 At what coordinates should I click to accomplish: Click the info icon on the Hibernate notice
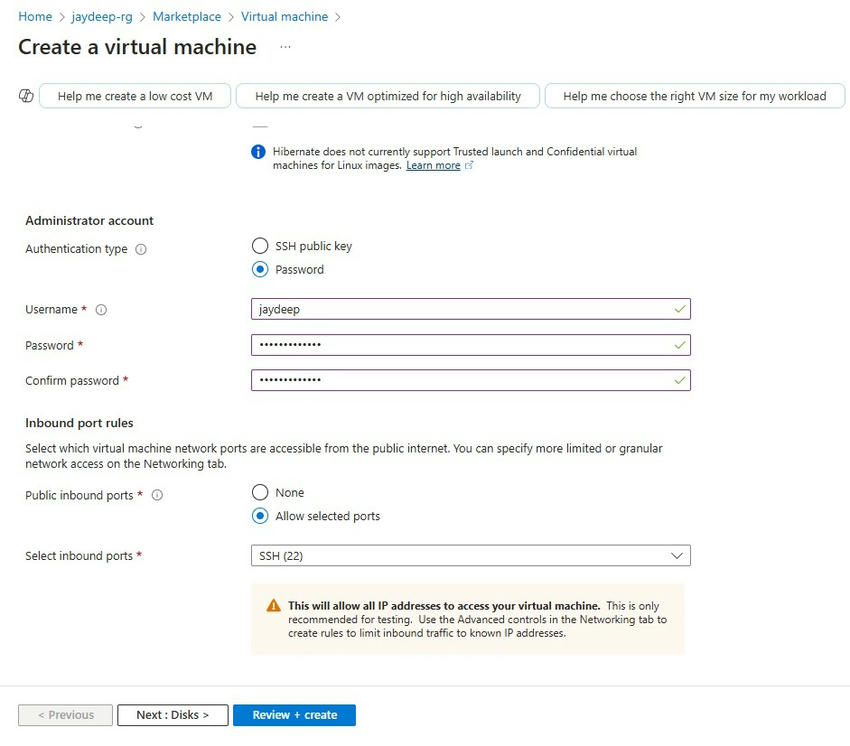click(x=257, y=151)
